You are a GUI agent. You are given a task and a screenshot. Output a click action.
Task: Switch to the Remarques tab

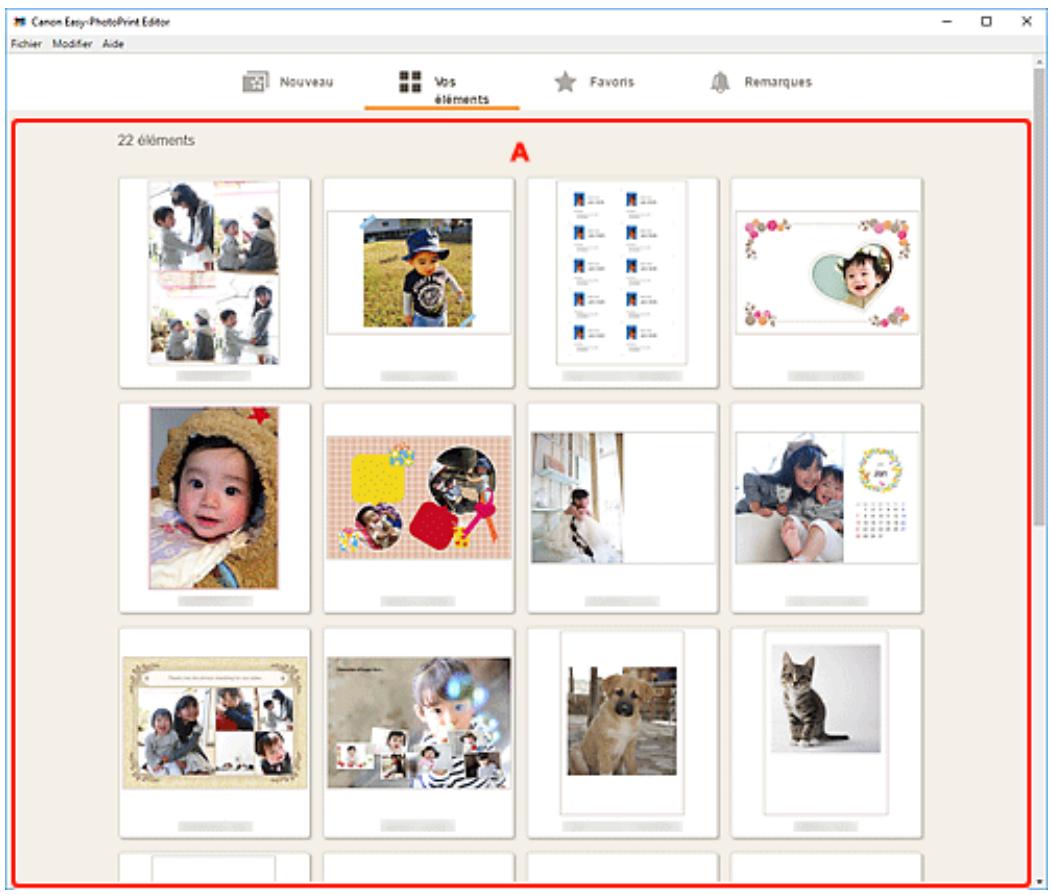(760, 82)
